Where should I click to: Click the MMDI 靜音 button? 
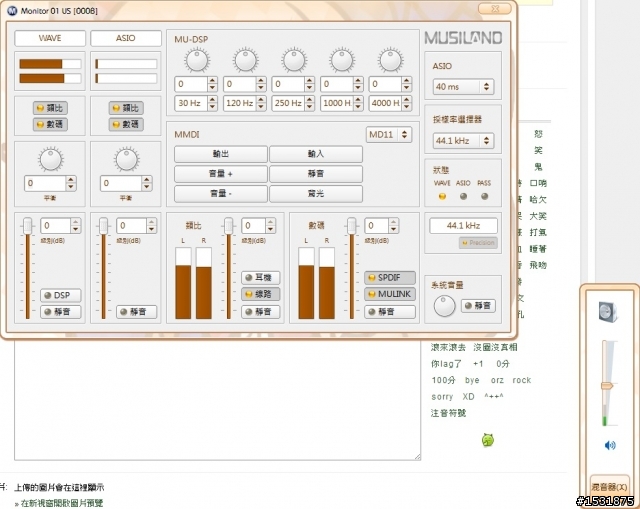pos(316,174)
